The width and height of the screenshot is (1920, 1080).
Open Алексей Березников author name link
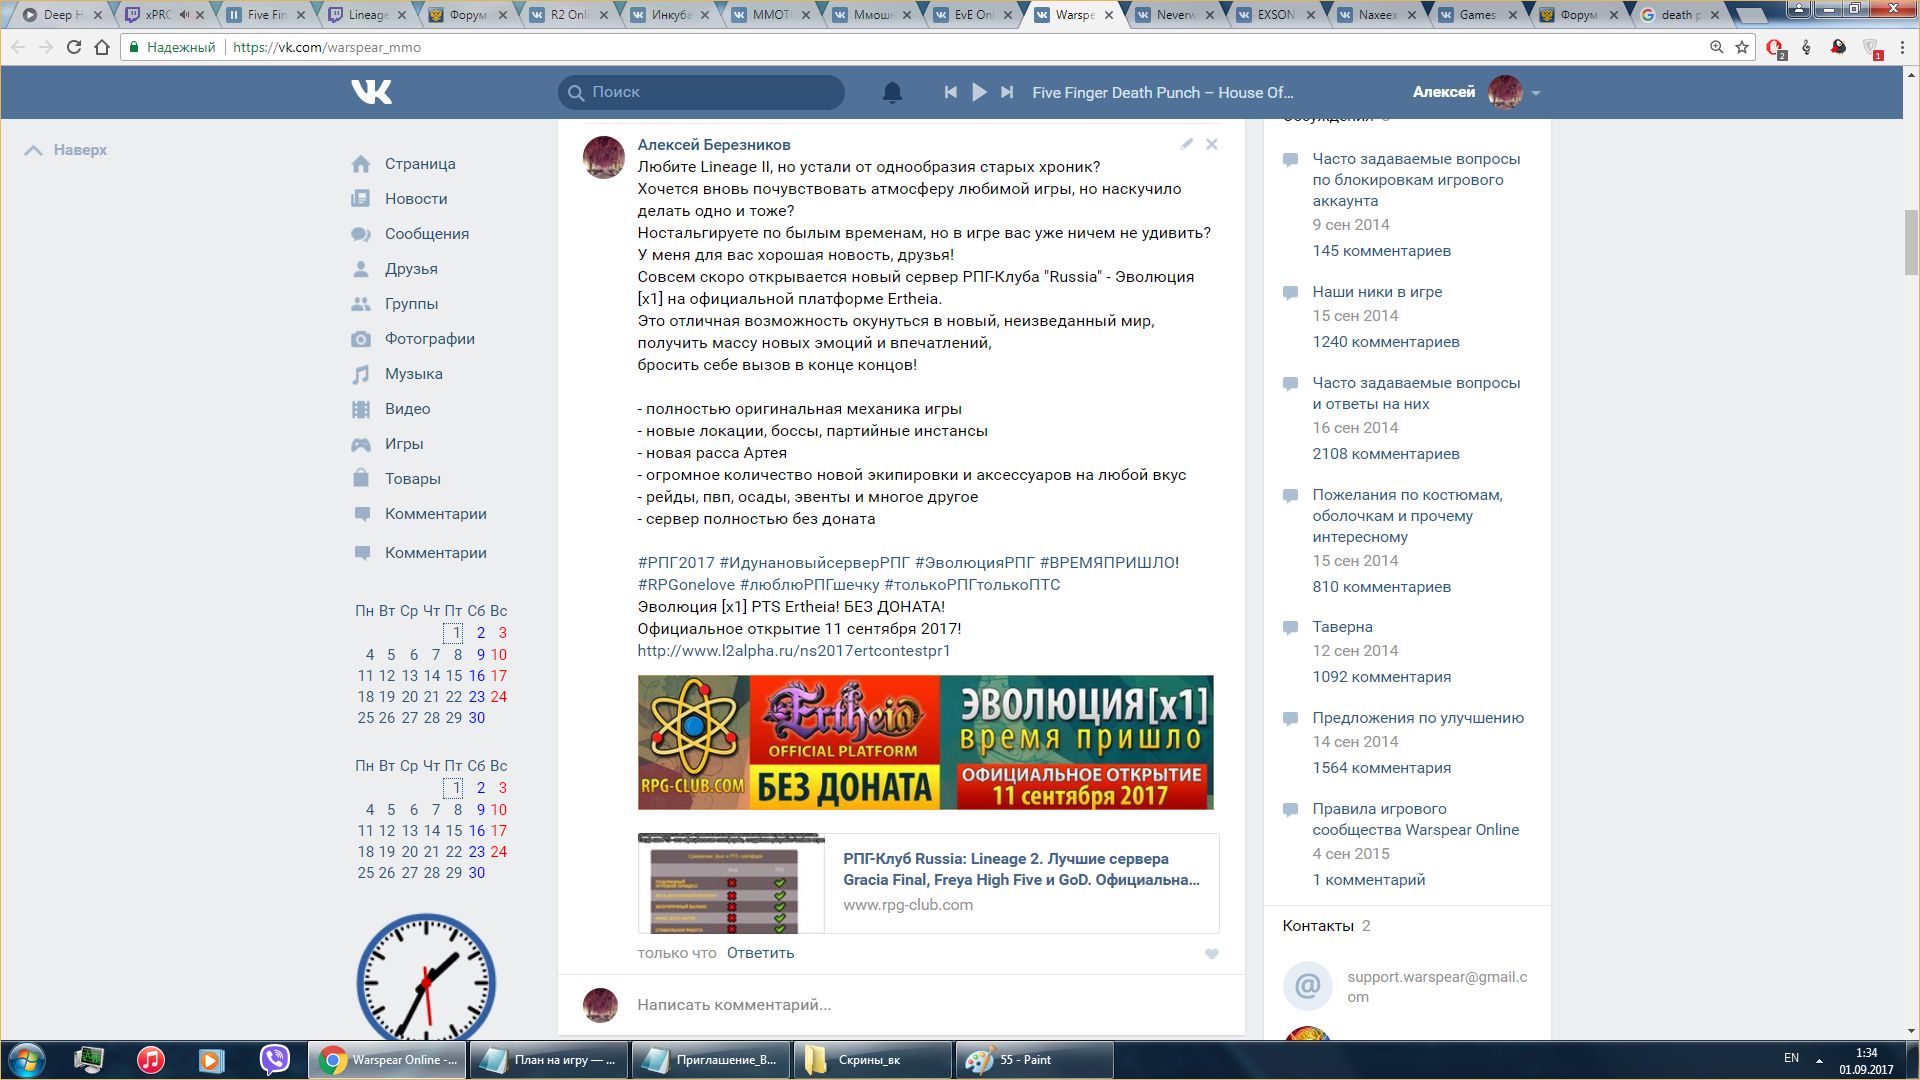(714, 145)
